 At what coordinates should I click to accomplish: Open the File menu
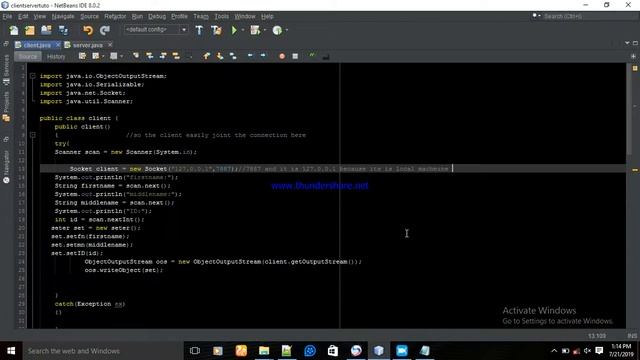(7, 16)
